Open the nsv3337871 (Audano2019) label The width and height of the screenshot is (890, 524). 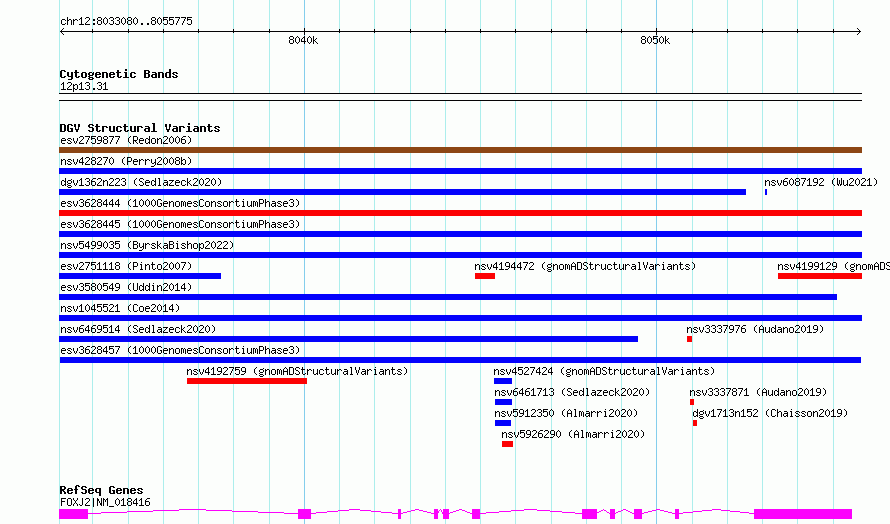(x=758, y=392)
